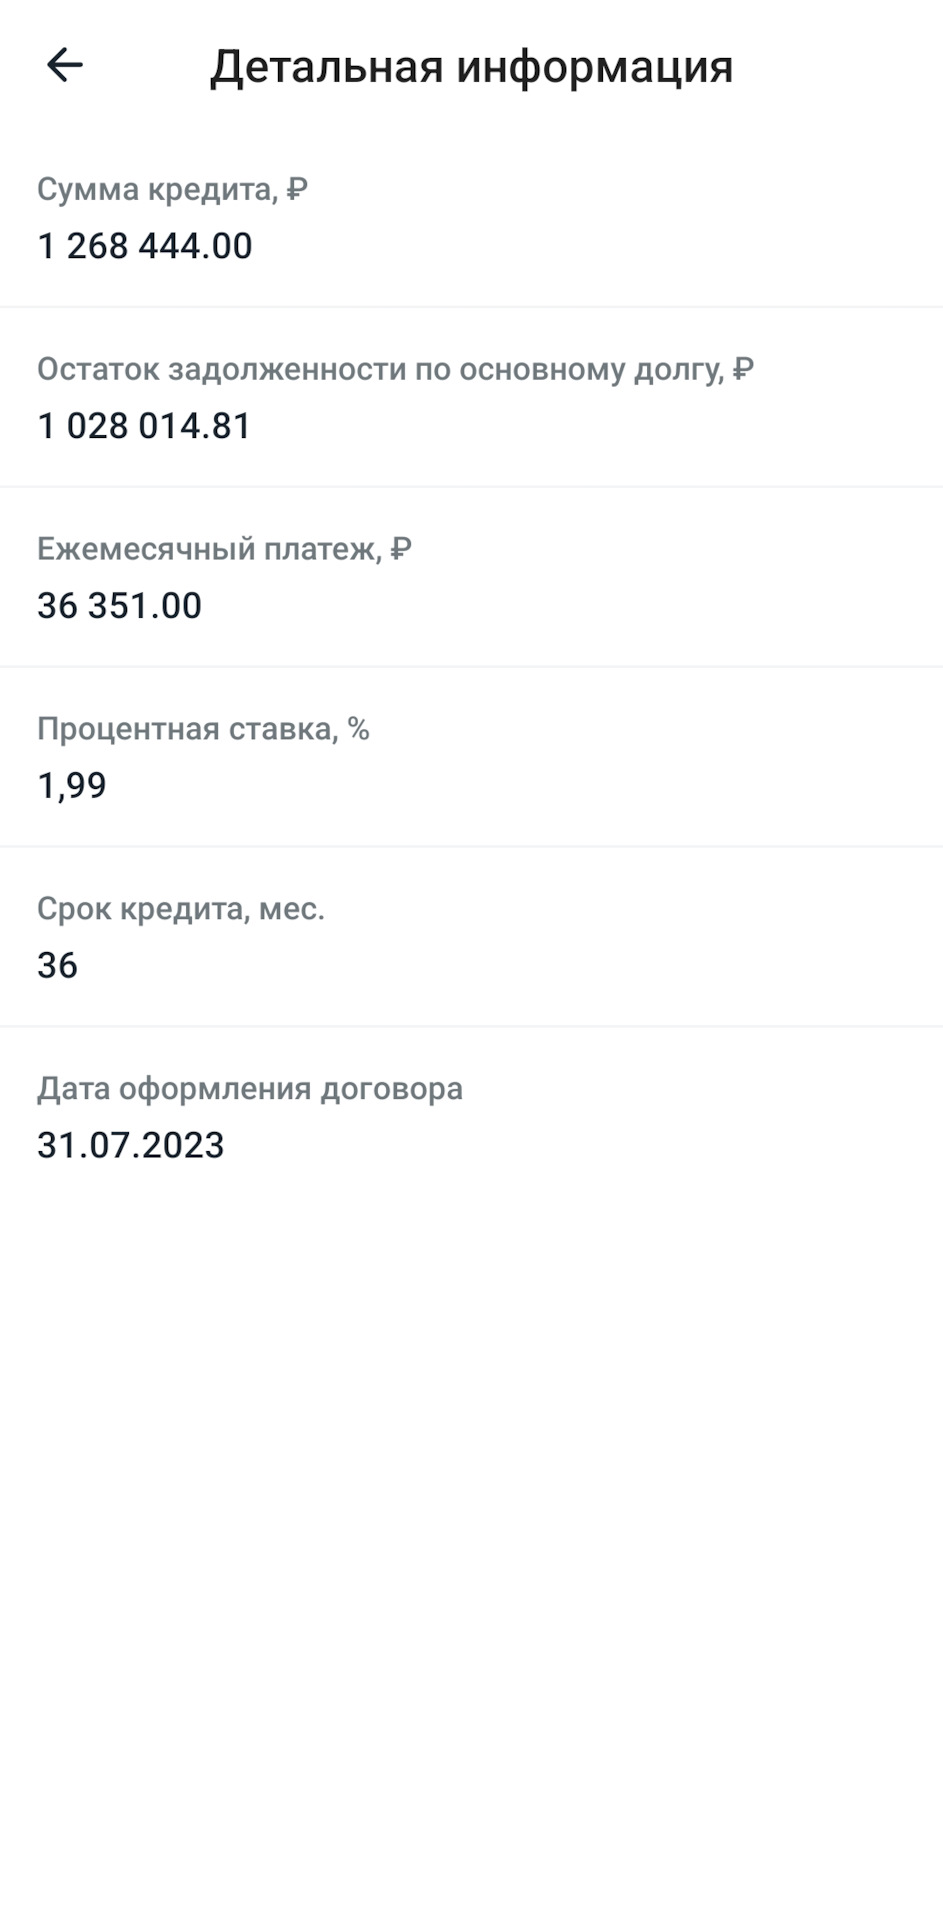Tap the word 'договора' in the date label
The image size is (943, 1920).
[392, 1089]
